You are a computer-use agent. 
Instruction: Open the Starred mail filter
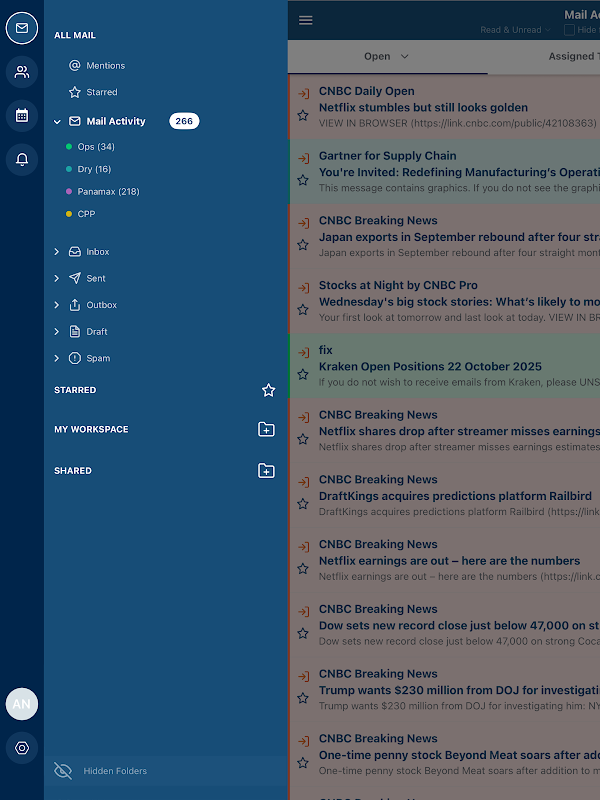coord(102,92)
